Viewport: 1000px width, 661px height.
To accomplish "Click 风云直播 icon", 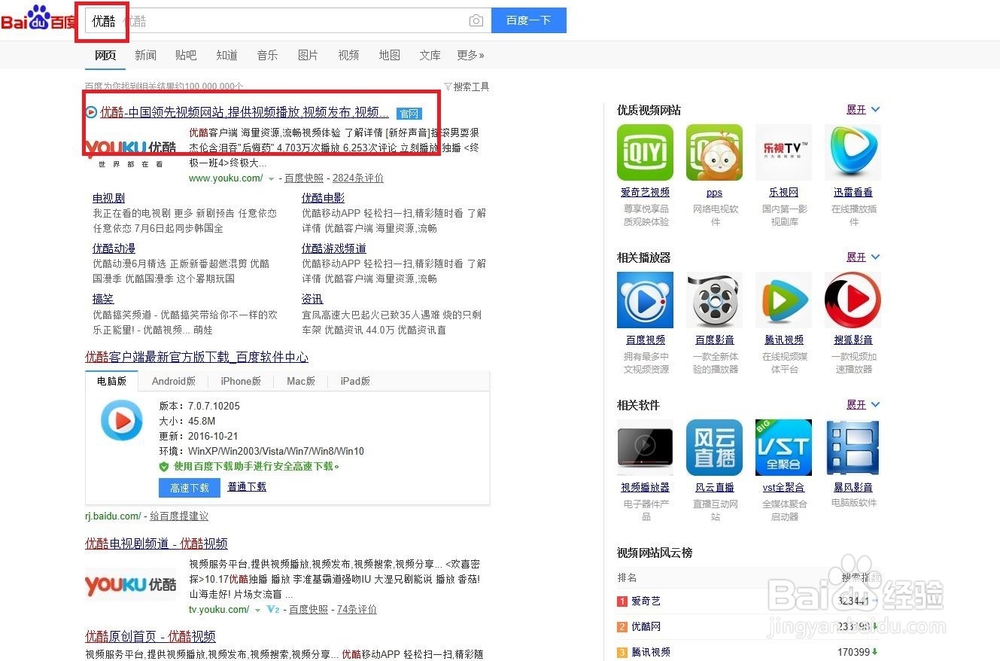I will click(x=714, y=447).
